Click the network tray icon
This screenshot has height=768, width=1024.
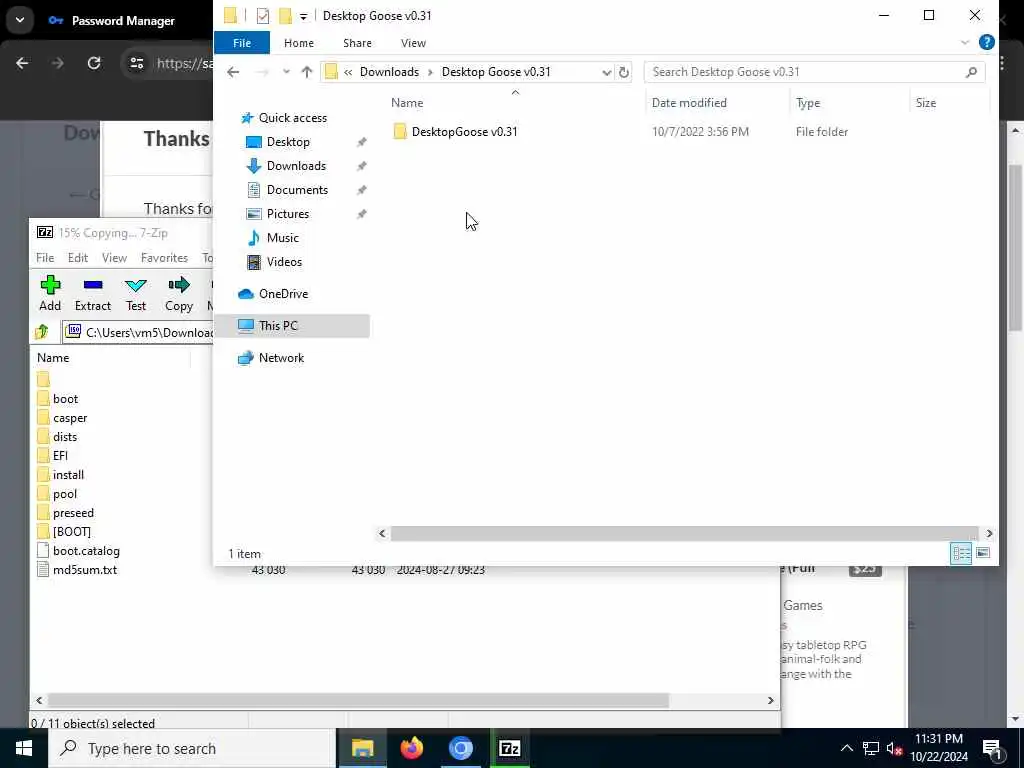[x=871, y=748]
